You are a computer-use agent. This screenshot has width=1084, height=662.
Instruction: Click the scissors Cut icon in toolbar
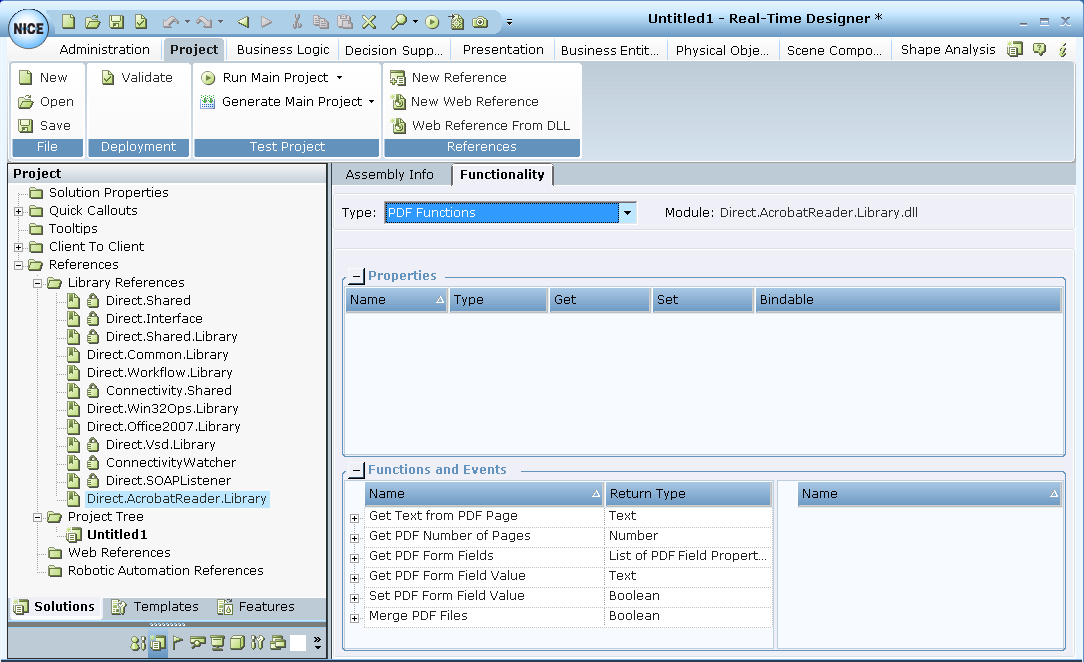297,21
